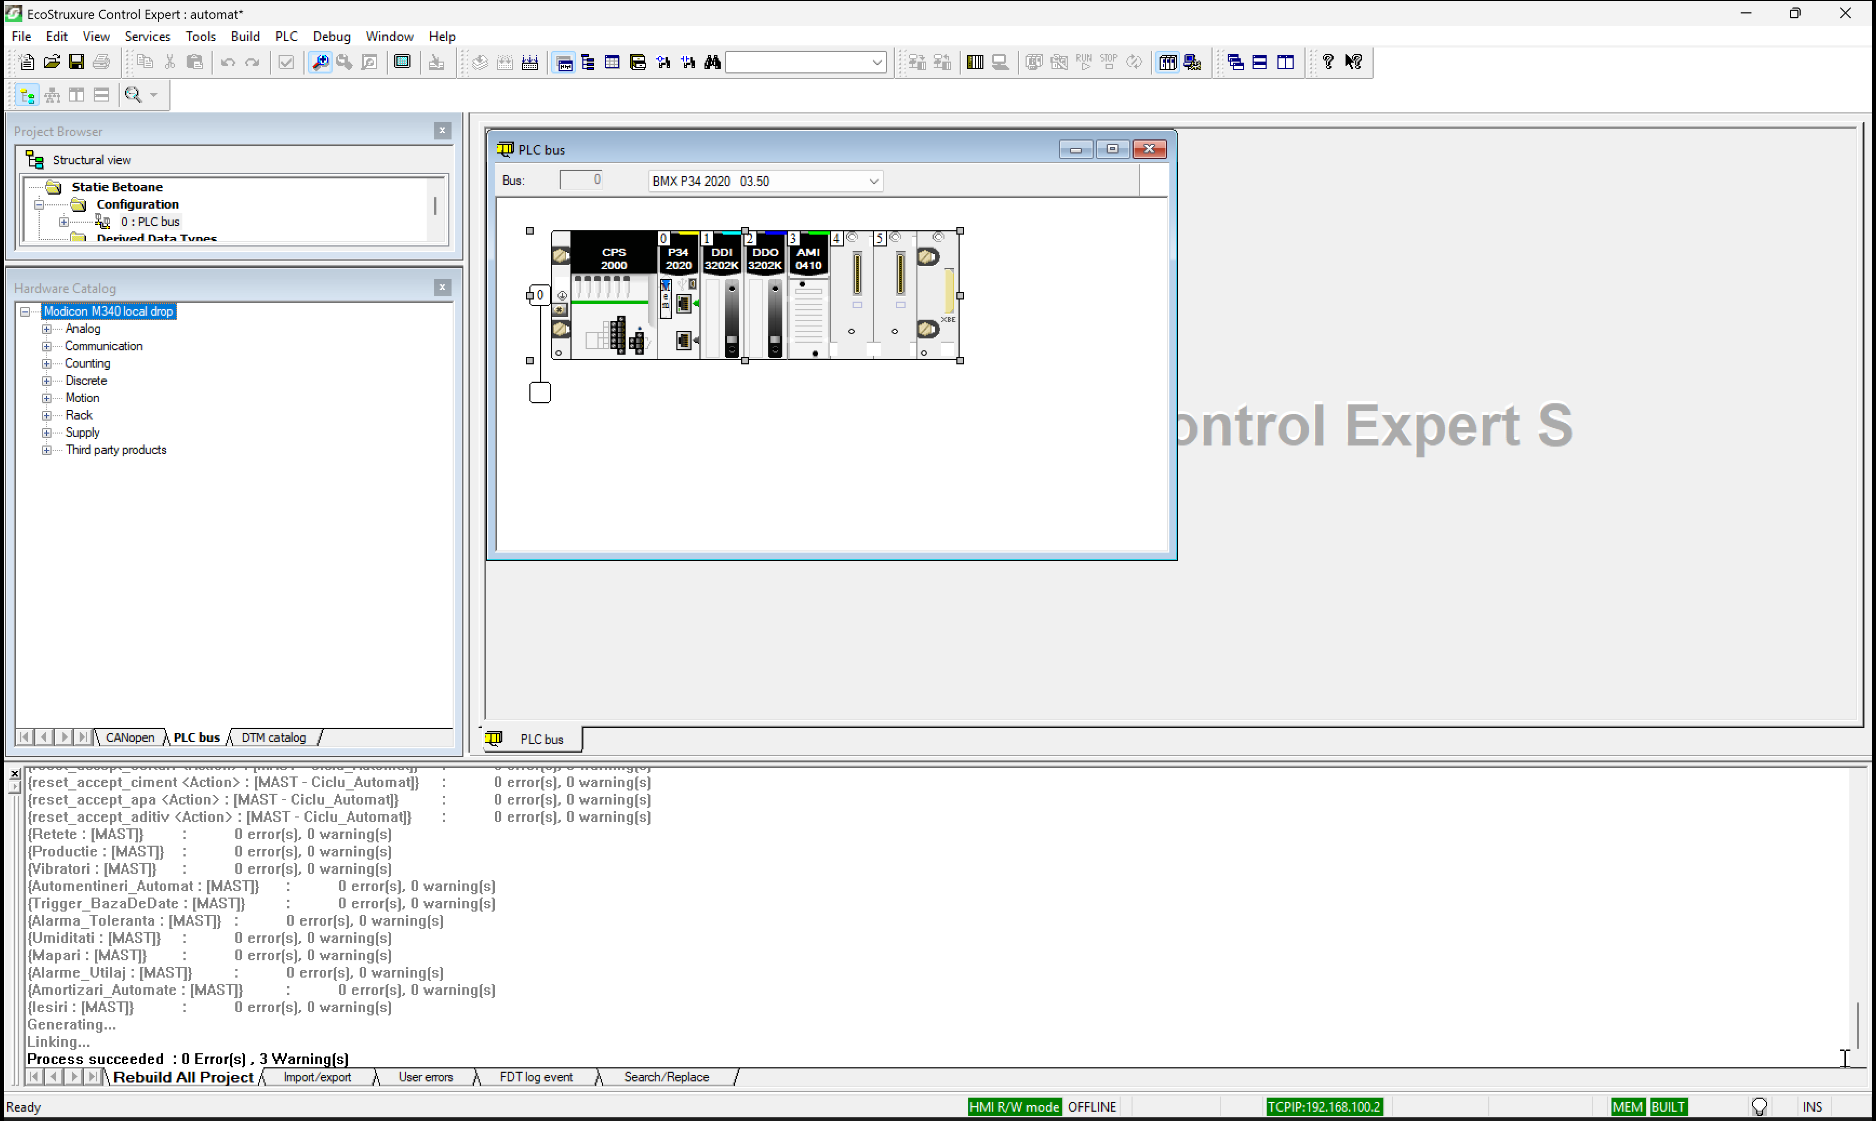This screenshot has height=1121, width=1876.
Task: Open an existing project via folder icon
Action: pyautogui.click(x=51, y=62)
